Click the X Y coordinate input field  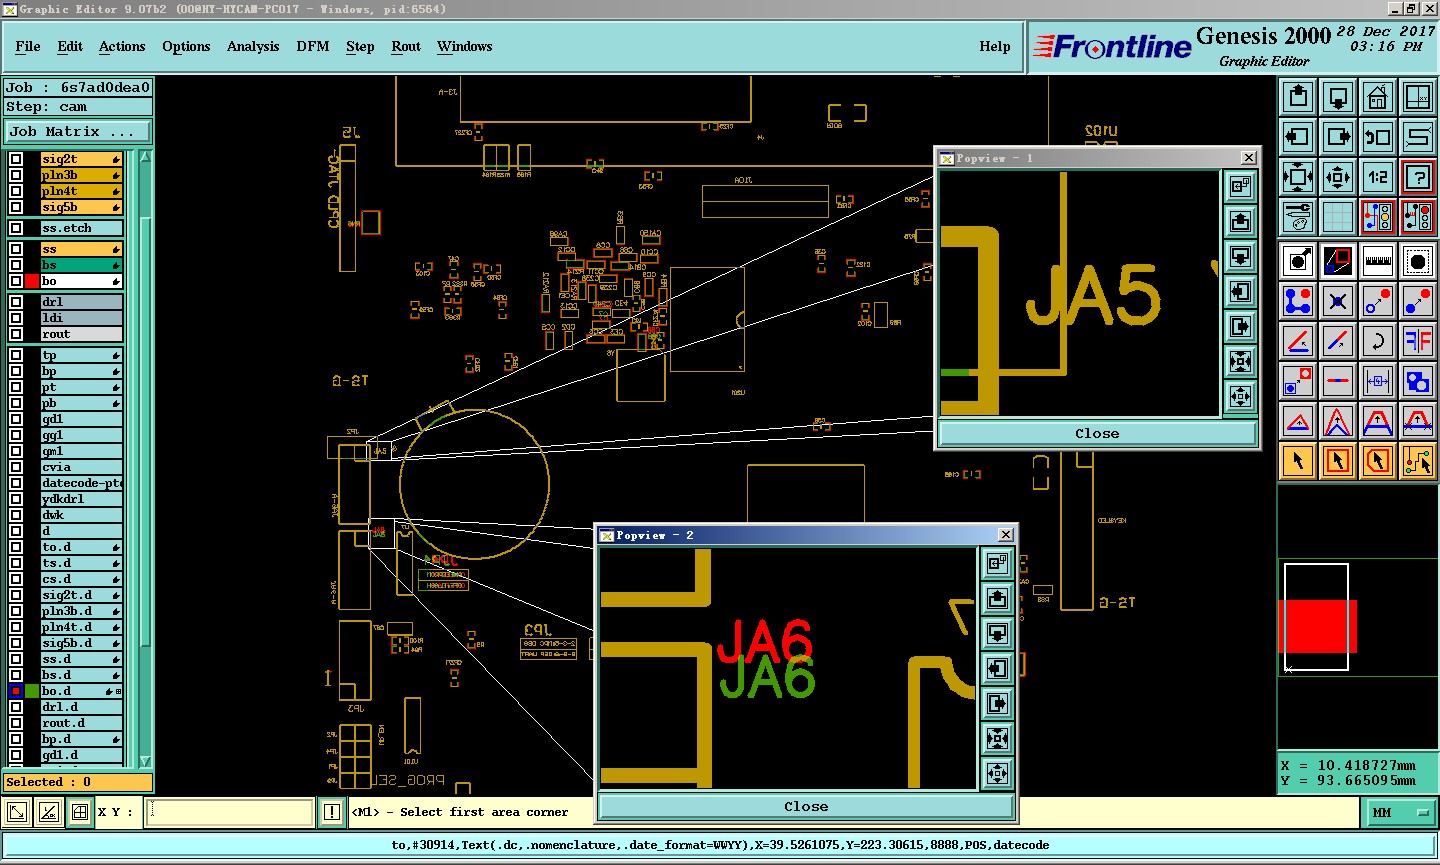pyautogui.click(x=230, y=812)
